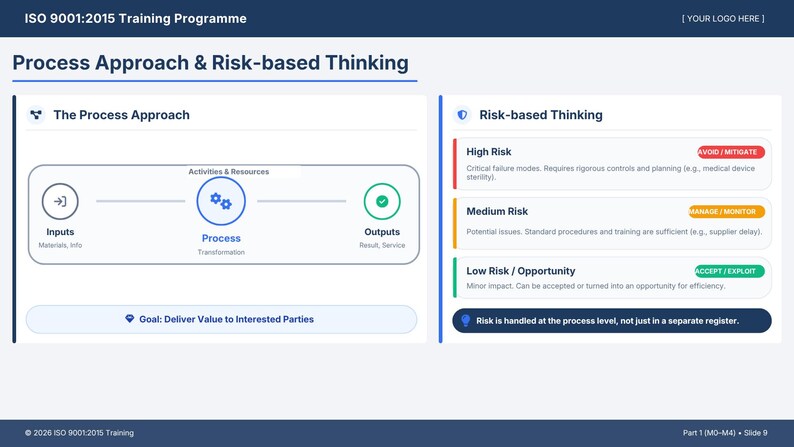Click the lightbulb icon in risk note
Image resolution: width=794 pixels, height=447 pixels.
pyautogui.click(x=466, y=320)
